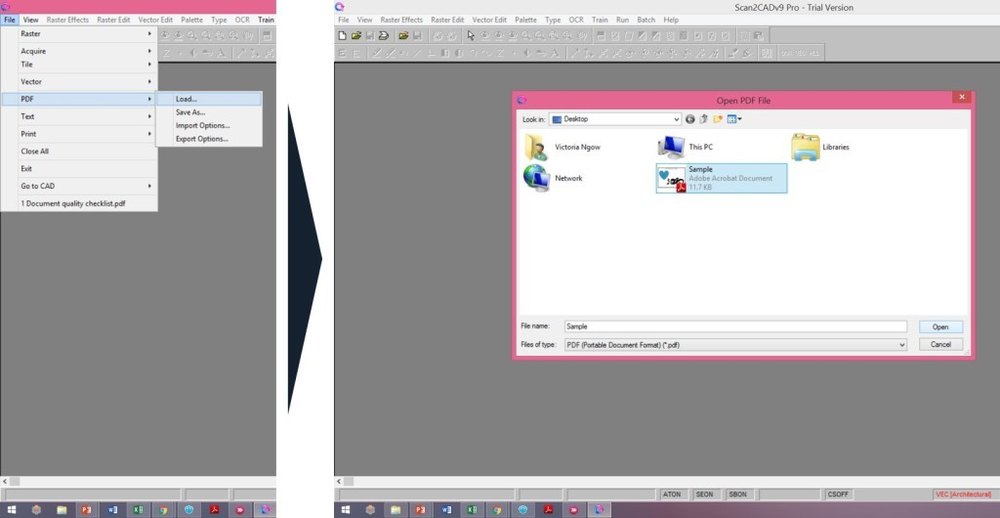
Task: Open Chrome from the left taskbar
Action: pyautogui.click(x=163, y=510)
